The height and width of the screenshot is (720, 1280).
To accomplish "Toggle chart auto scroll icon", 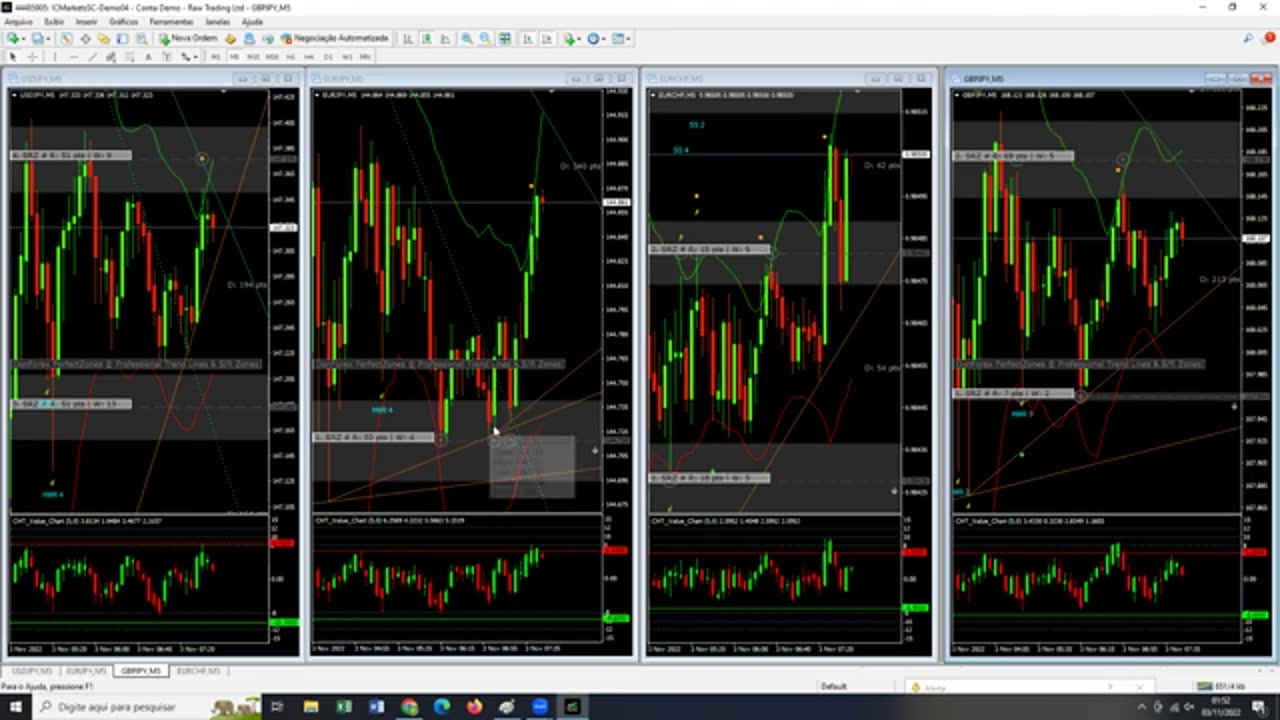I will (x=527, y=38).
